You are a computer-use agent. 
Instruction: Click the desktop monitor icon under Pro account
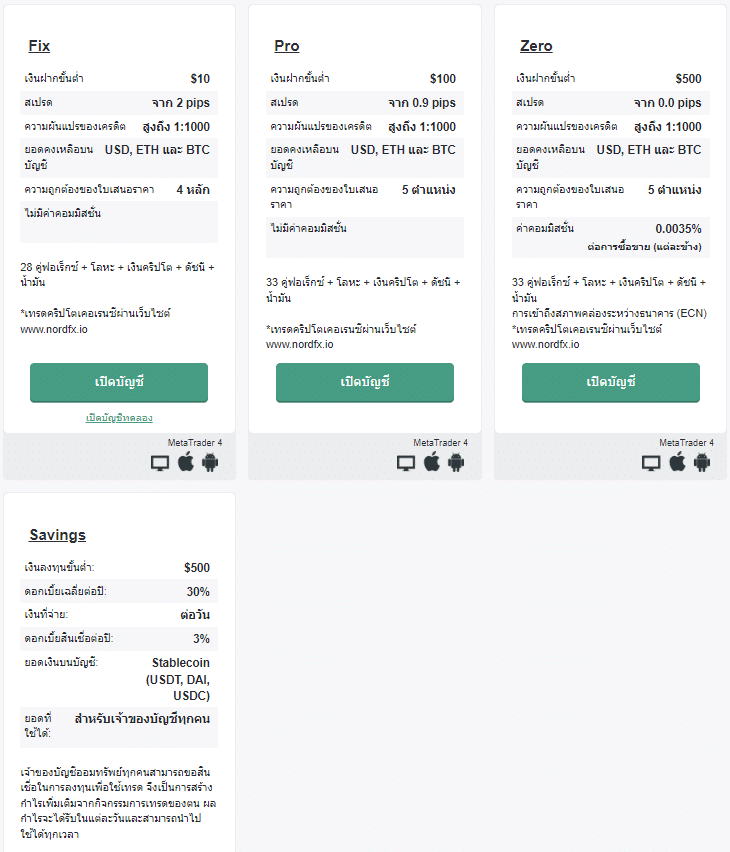point(406,463)
